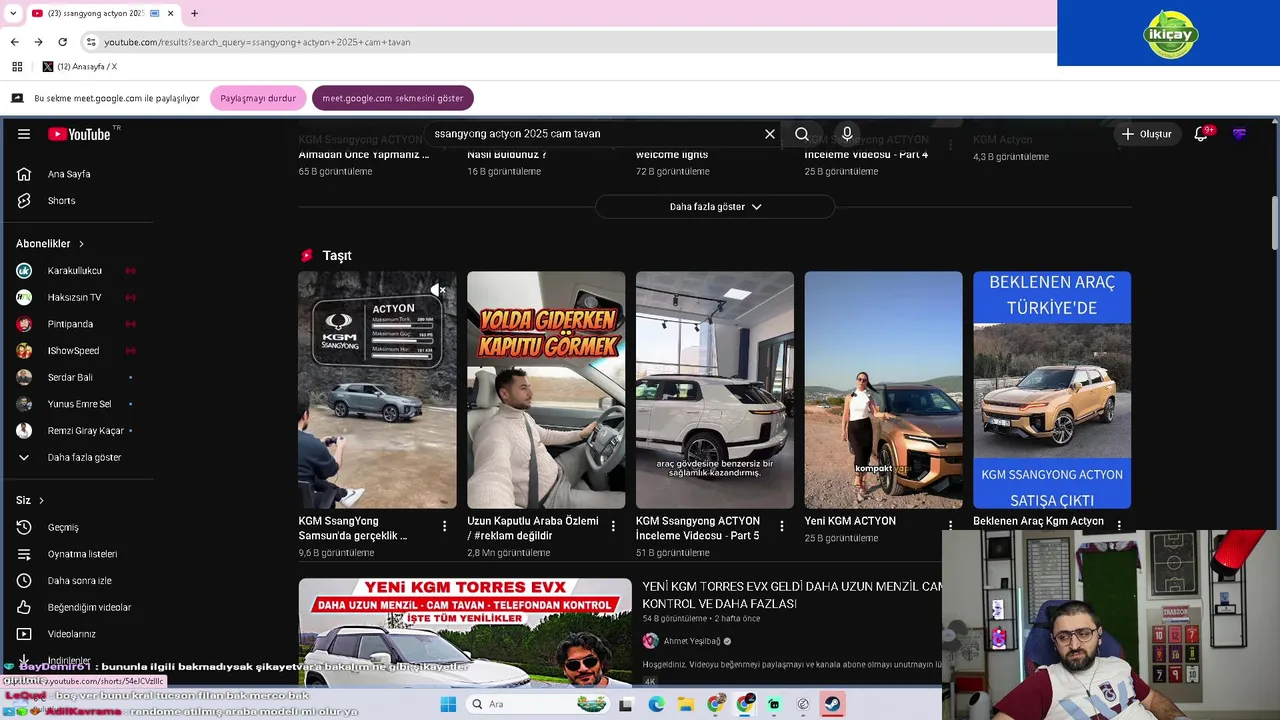Open the İnceleme Videosu Part 5 short

(715, 390)
